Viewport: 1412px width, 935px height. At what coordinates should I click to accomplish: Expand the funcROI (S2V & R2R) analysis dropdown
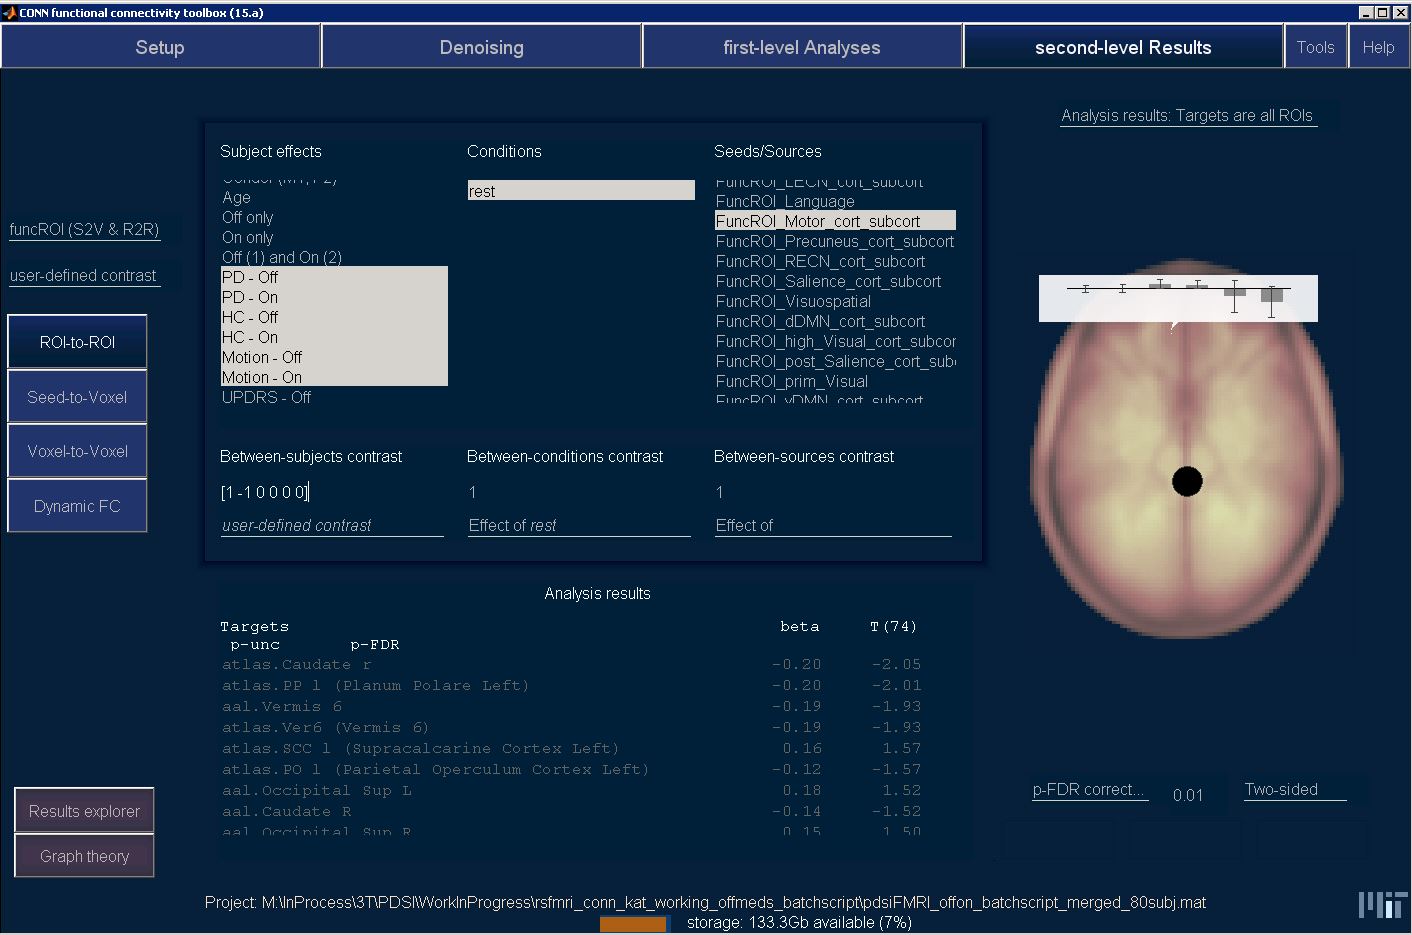pyautogui.click(x=84, y=229)
